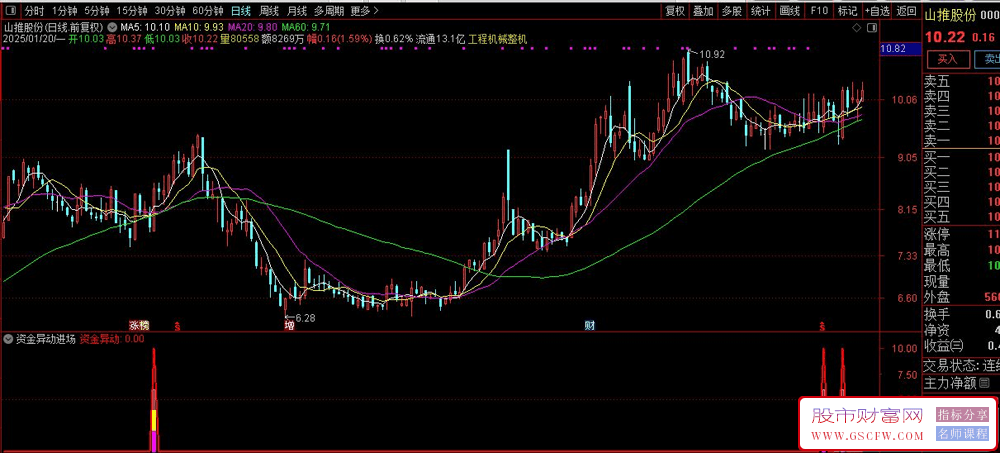
Task: Click the 买五 order book row
Action: 962,217
